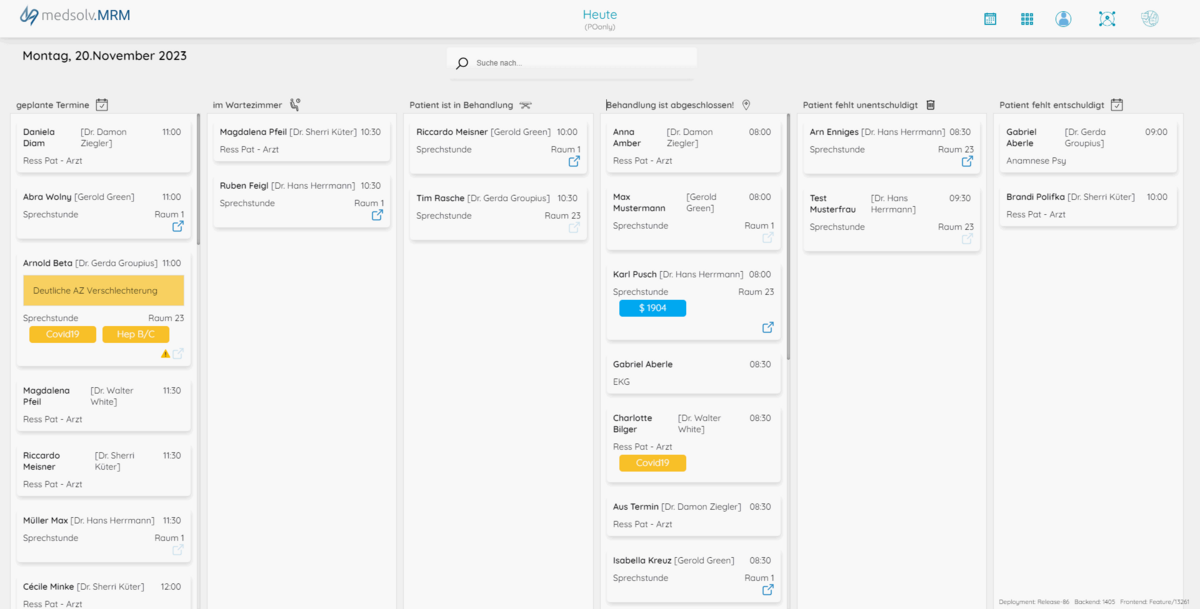The image size is (1200, 609).
Task: Click the 'Hep B/C' yellow tag
Action: (135, 335)
